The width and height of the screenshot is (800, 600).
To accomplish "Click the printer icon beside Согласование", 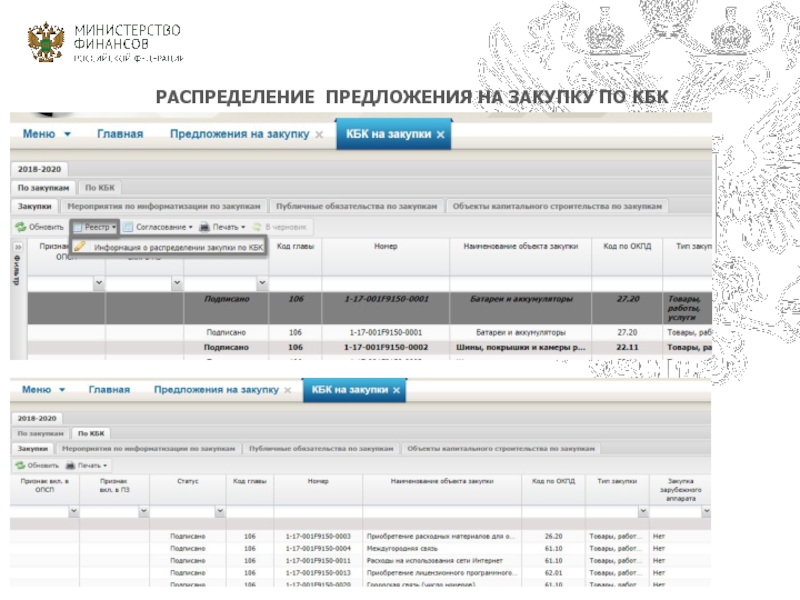I will (x=204, y=227).
